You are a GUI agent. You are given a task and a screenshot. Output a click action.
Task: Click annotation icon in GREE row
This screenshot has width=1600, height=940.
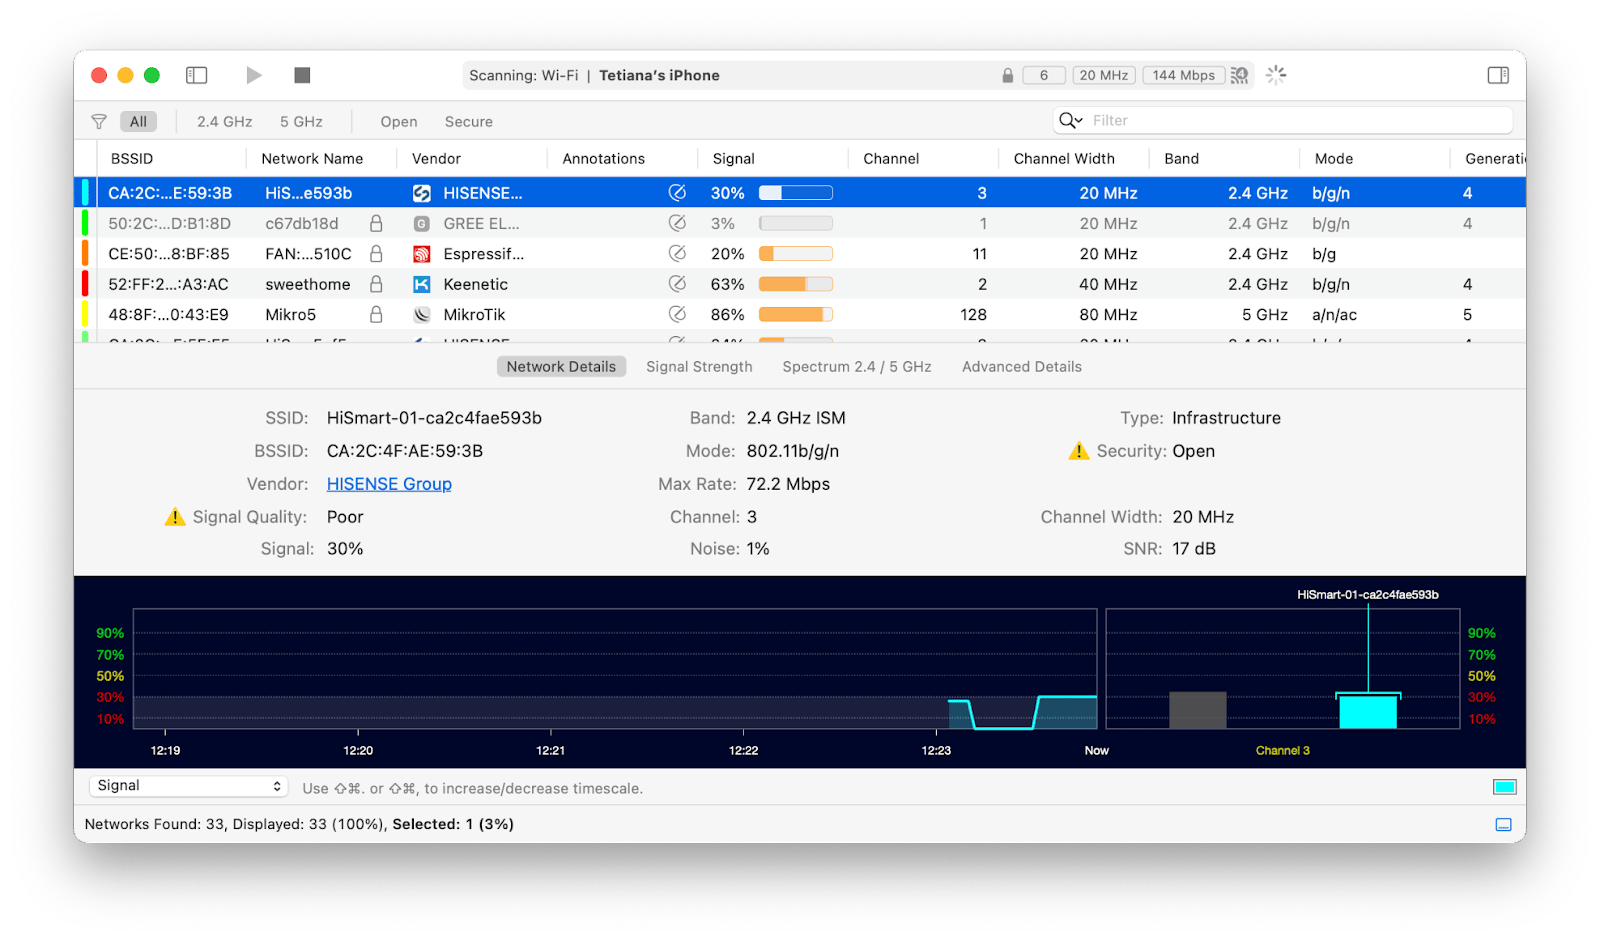(x=677, y=223)
